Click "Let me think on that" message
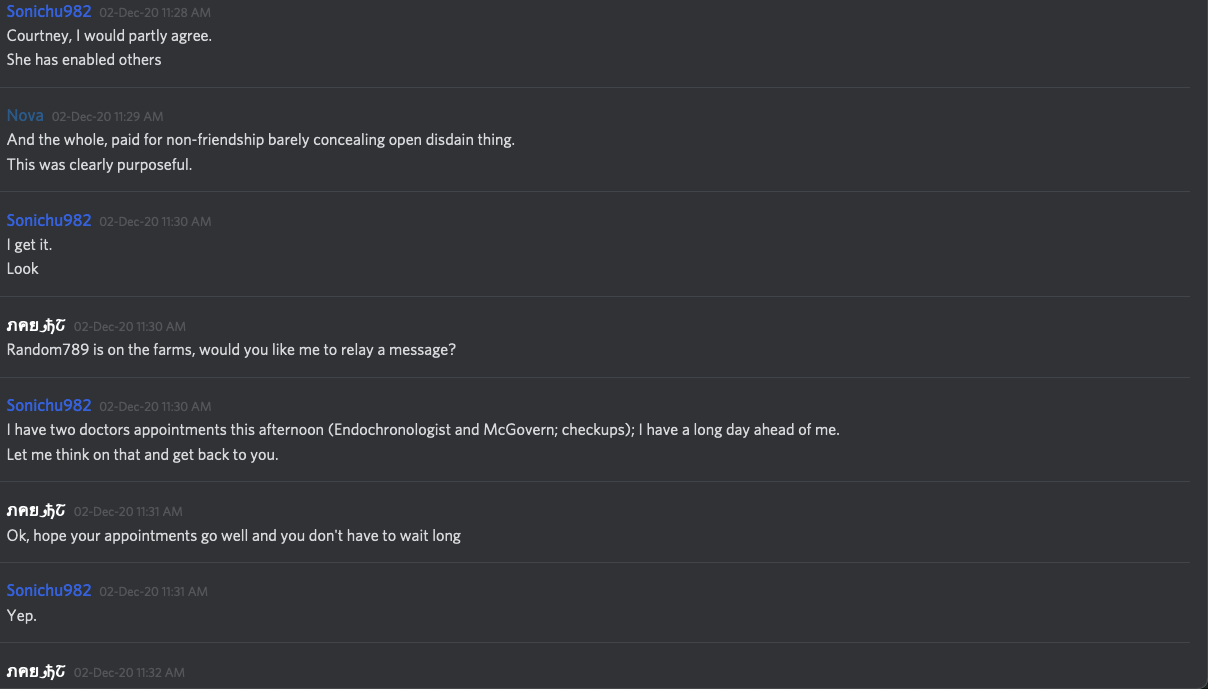This screenshot has height=689, width=1208. 142,455
